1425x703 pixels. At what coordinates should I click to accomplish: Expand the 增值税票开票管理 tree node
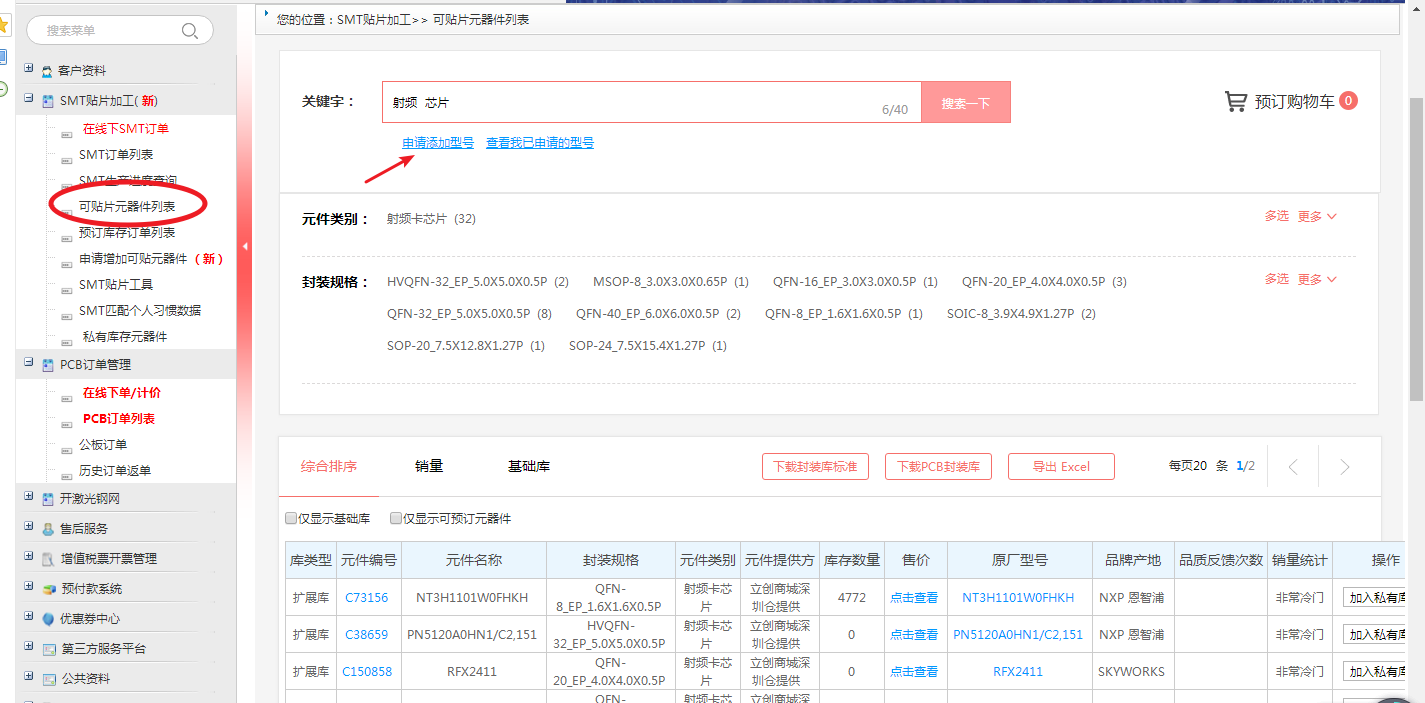[x=29, y=558]
